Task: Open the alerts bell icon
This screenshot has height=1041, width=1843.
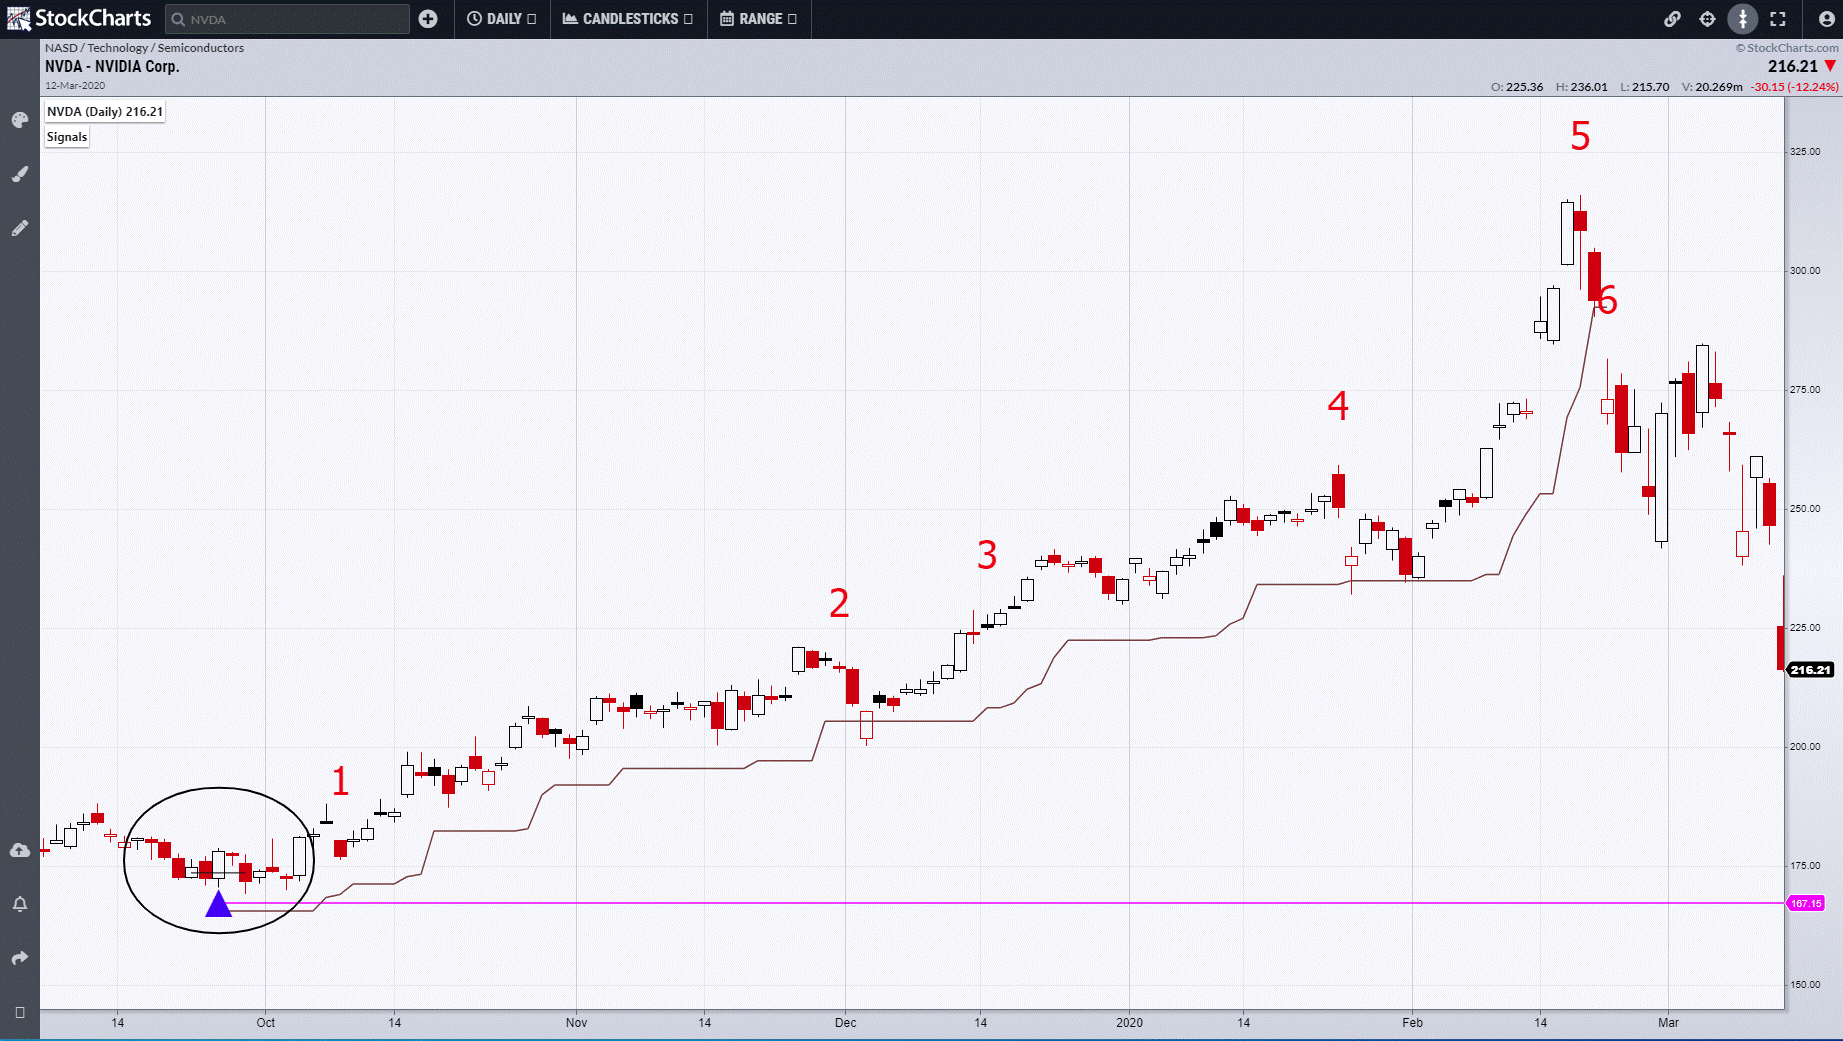Action: tap(20, 904)
